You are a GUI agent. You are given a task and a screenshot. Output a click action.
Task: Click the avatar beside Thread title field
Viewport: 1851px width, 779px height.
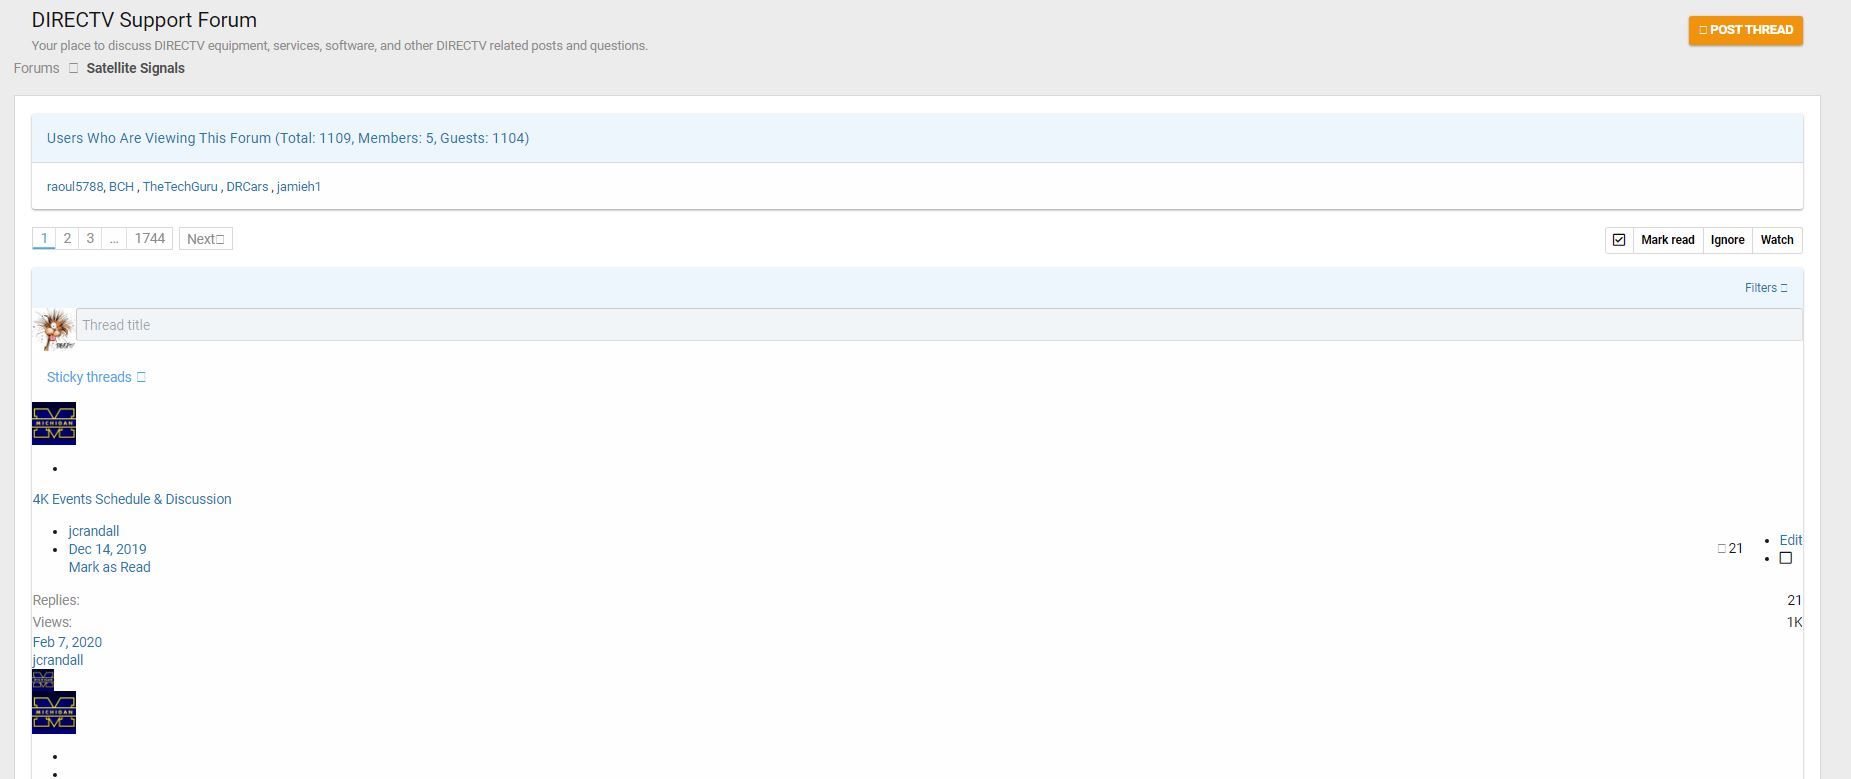(x=54, y=329)
